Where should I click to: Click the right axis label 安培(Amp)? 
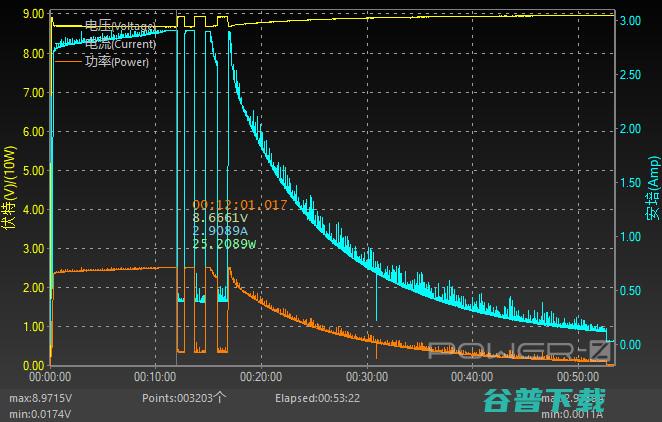(x=652, y=188)
